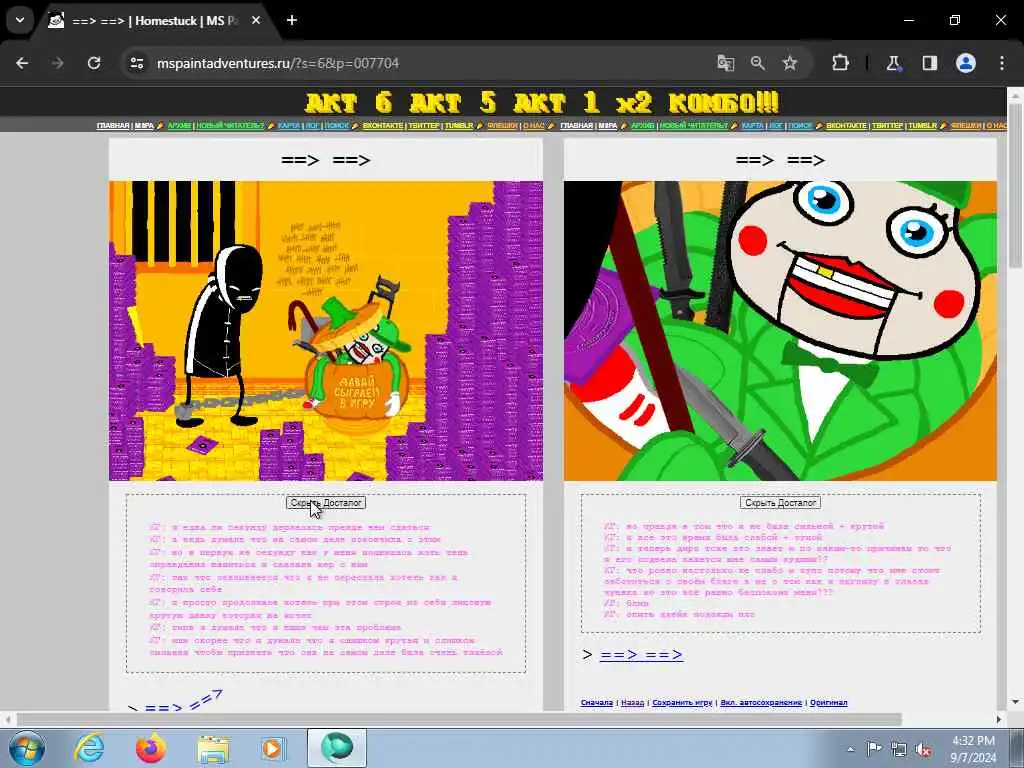The image size is (1024, 768).
Task: Open ВКОНТАКТЕ link above the left panel
Action: [383, 125]
